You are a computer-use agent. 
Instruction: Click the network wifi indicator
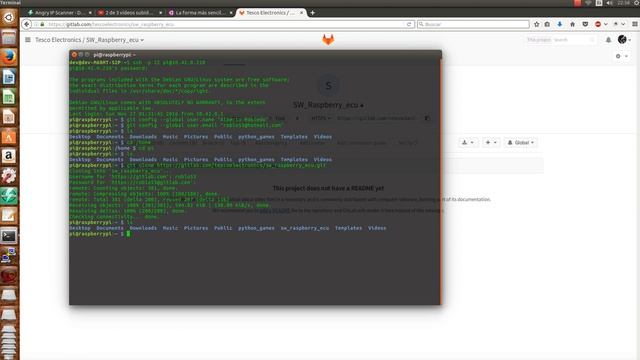pos(588,3)
